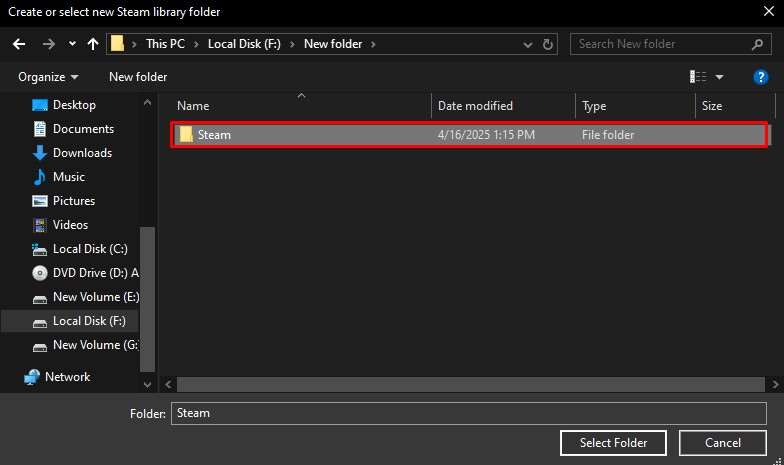
Task: Sort by Name column header
Action: [x=302, y=106]
